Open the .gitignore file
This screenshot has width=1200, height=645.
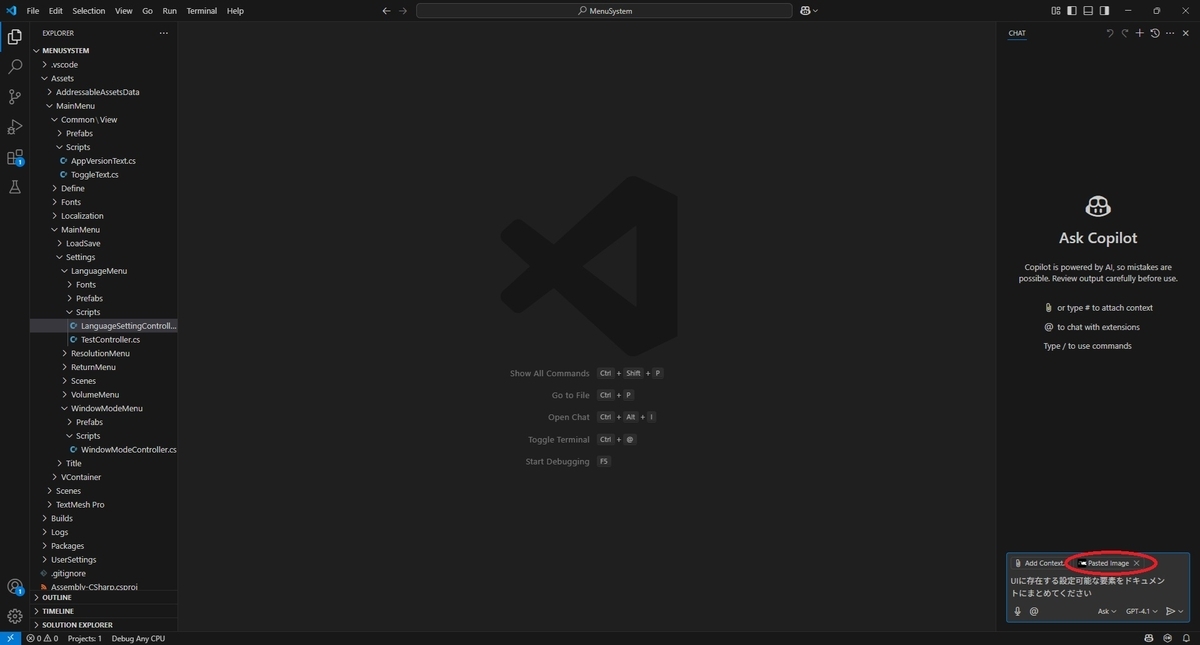coord(104,574)
